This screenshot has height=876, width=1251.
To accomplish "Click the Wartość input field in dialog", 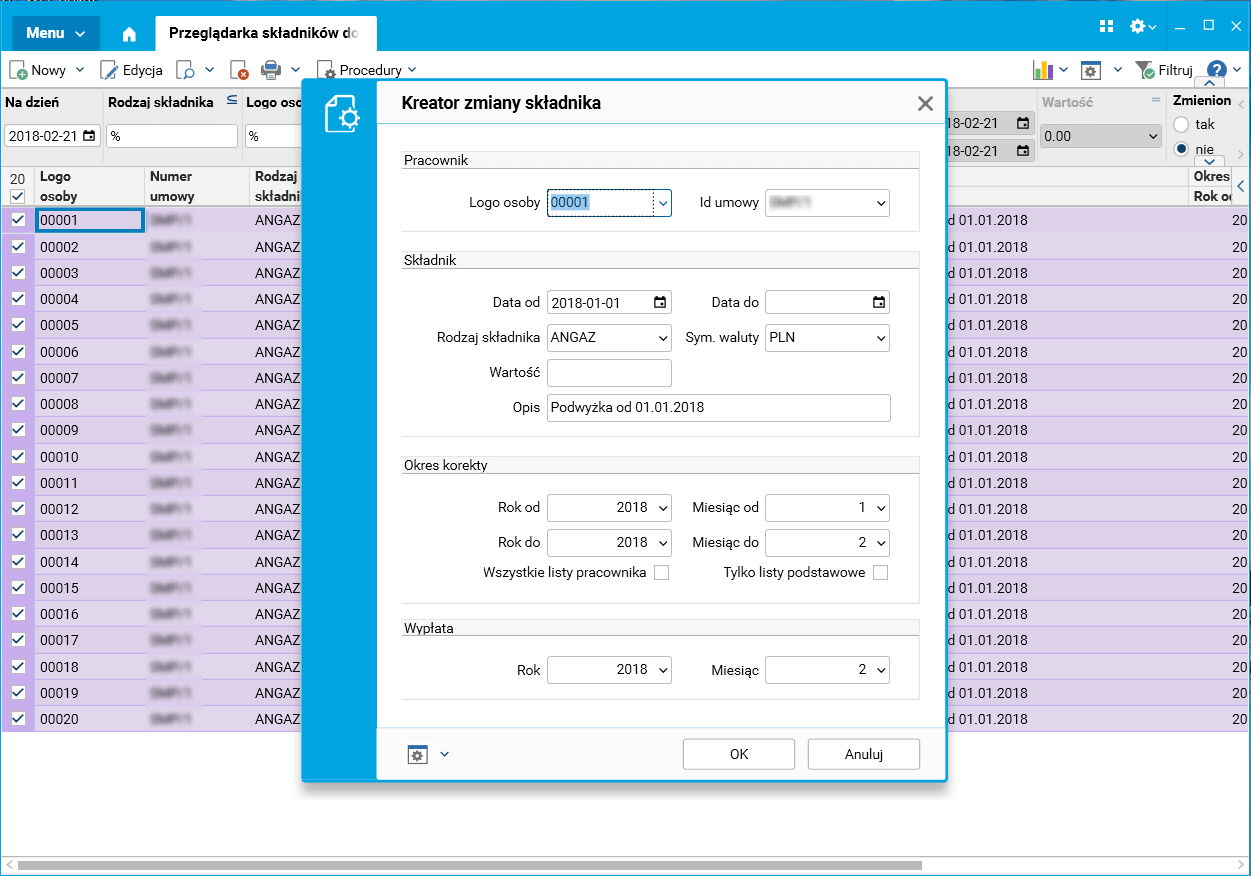I will tap(609, 373).
